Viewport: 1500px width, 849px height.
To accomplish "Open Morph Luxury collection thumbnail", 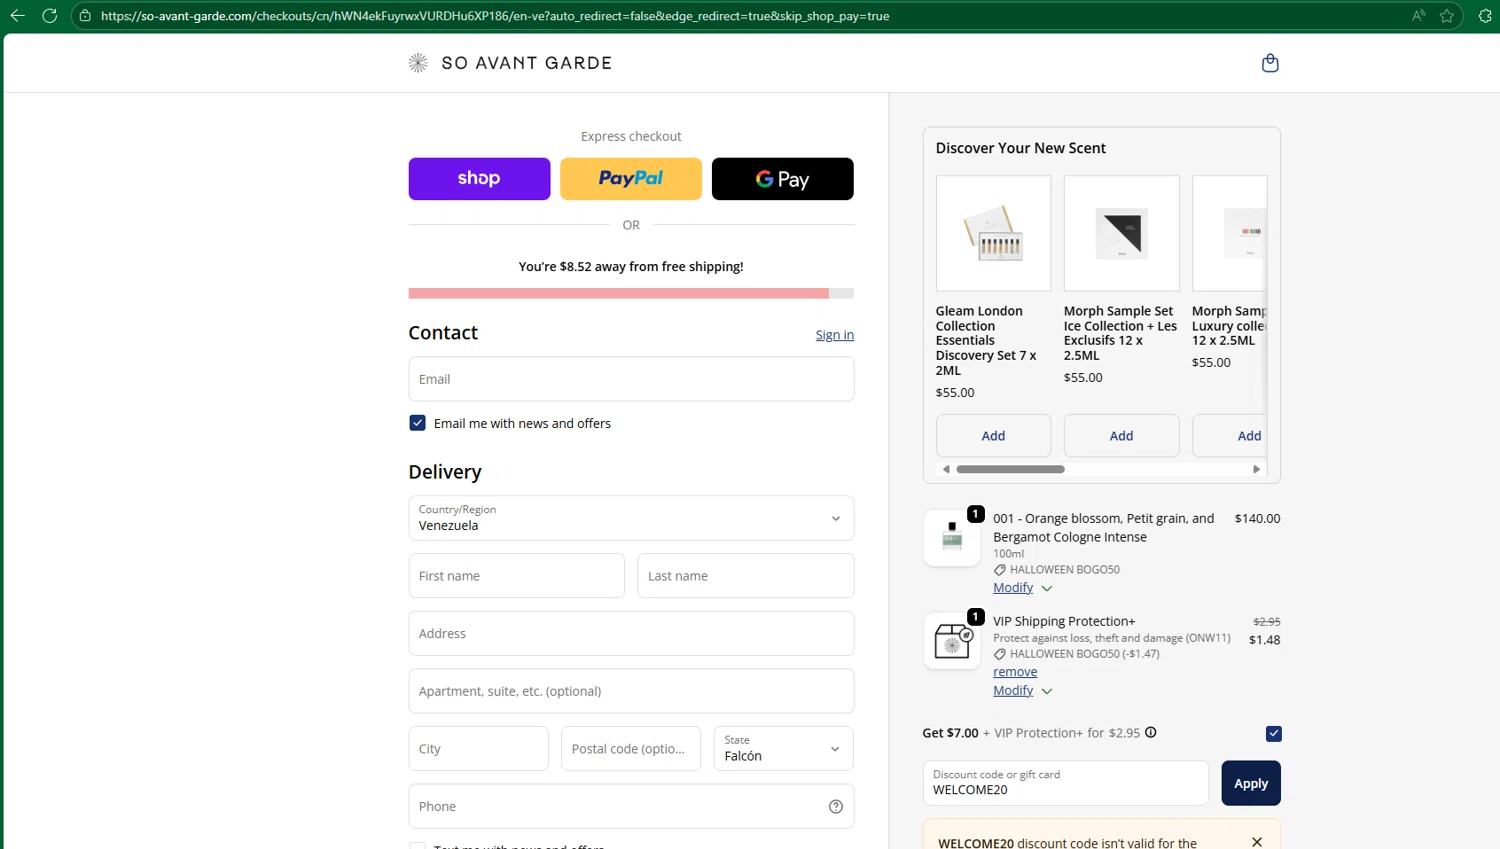I will pos(1230,233).
